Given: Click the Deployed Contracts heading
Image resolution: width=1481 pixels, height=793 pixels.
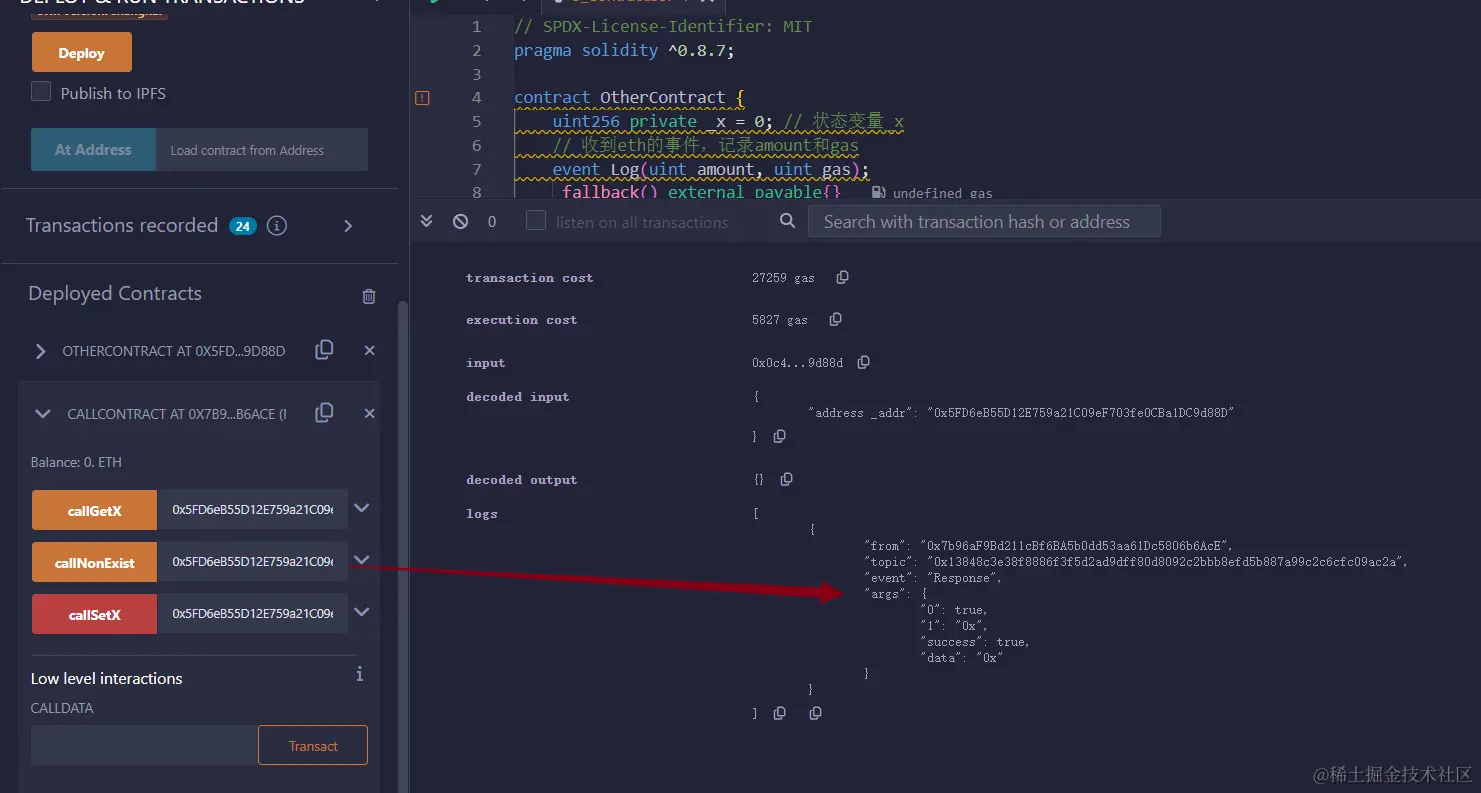Looking at the screenshot, I should coord(115,294).
